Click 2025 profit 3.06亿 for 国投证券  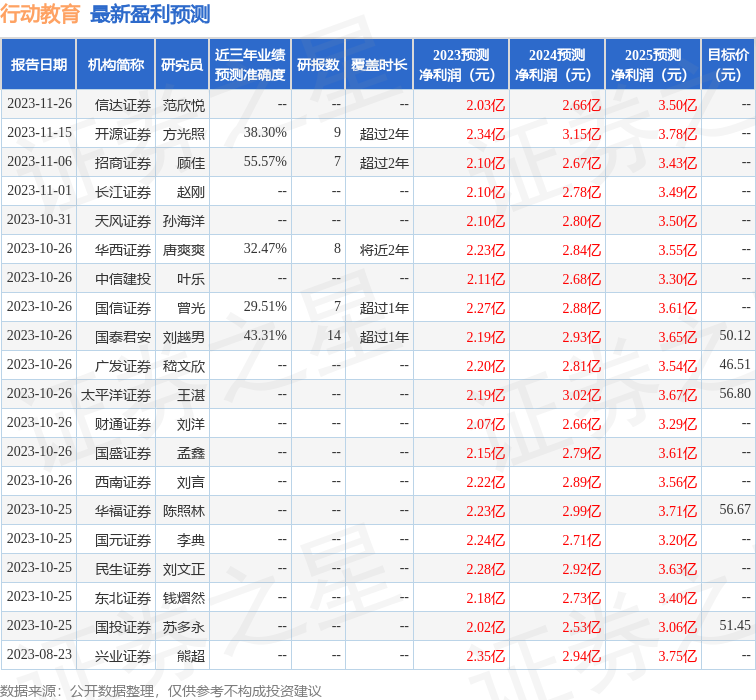[x=677, y=627]
